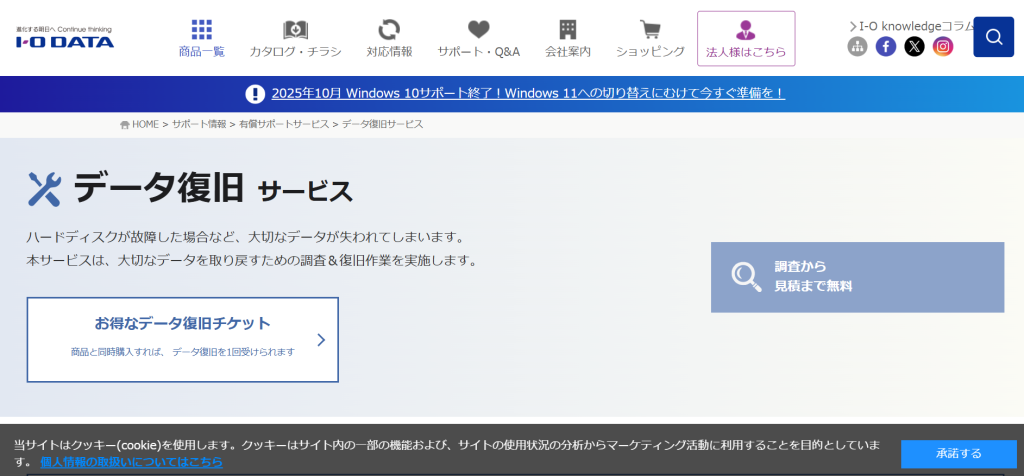Open 個人情報の取扱いについてはこちら link
Viewport: 1024px width, 476px height.
click(131, 462)
